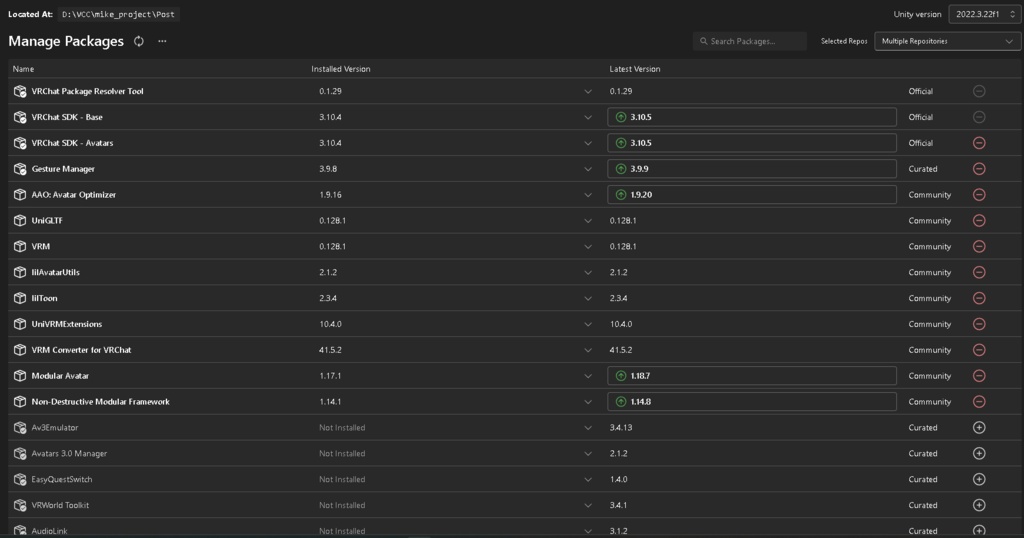Image resolution: width=1024 pixels, height=538 pixels.
Task: Remove AAO: Avatar Optimizer package
Action: click(979, 195)
